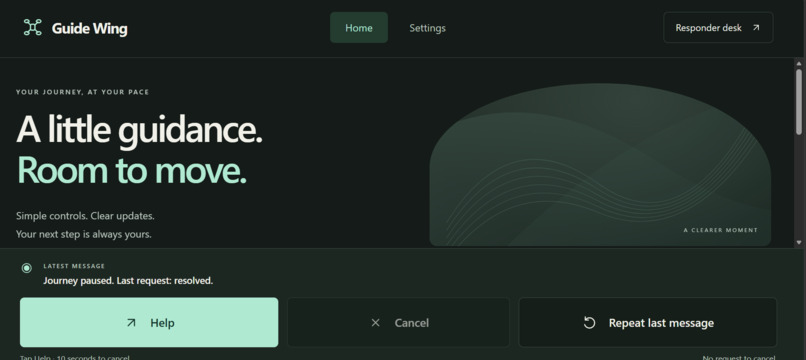Click the 'A CLEARER MOMENT' caption
Screen dimensions: 806x360
click(x=721, y=230)
